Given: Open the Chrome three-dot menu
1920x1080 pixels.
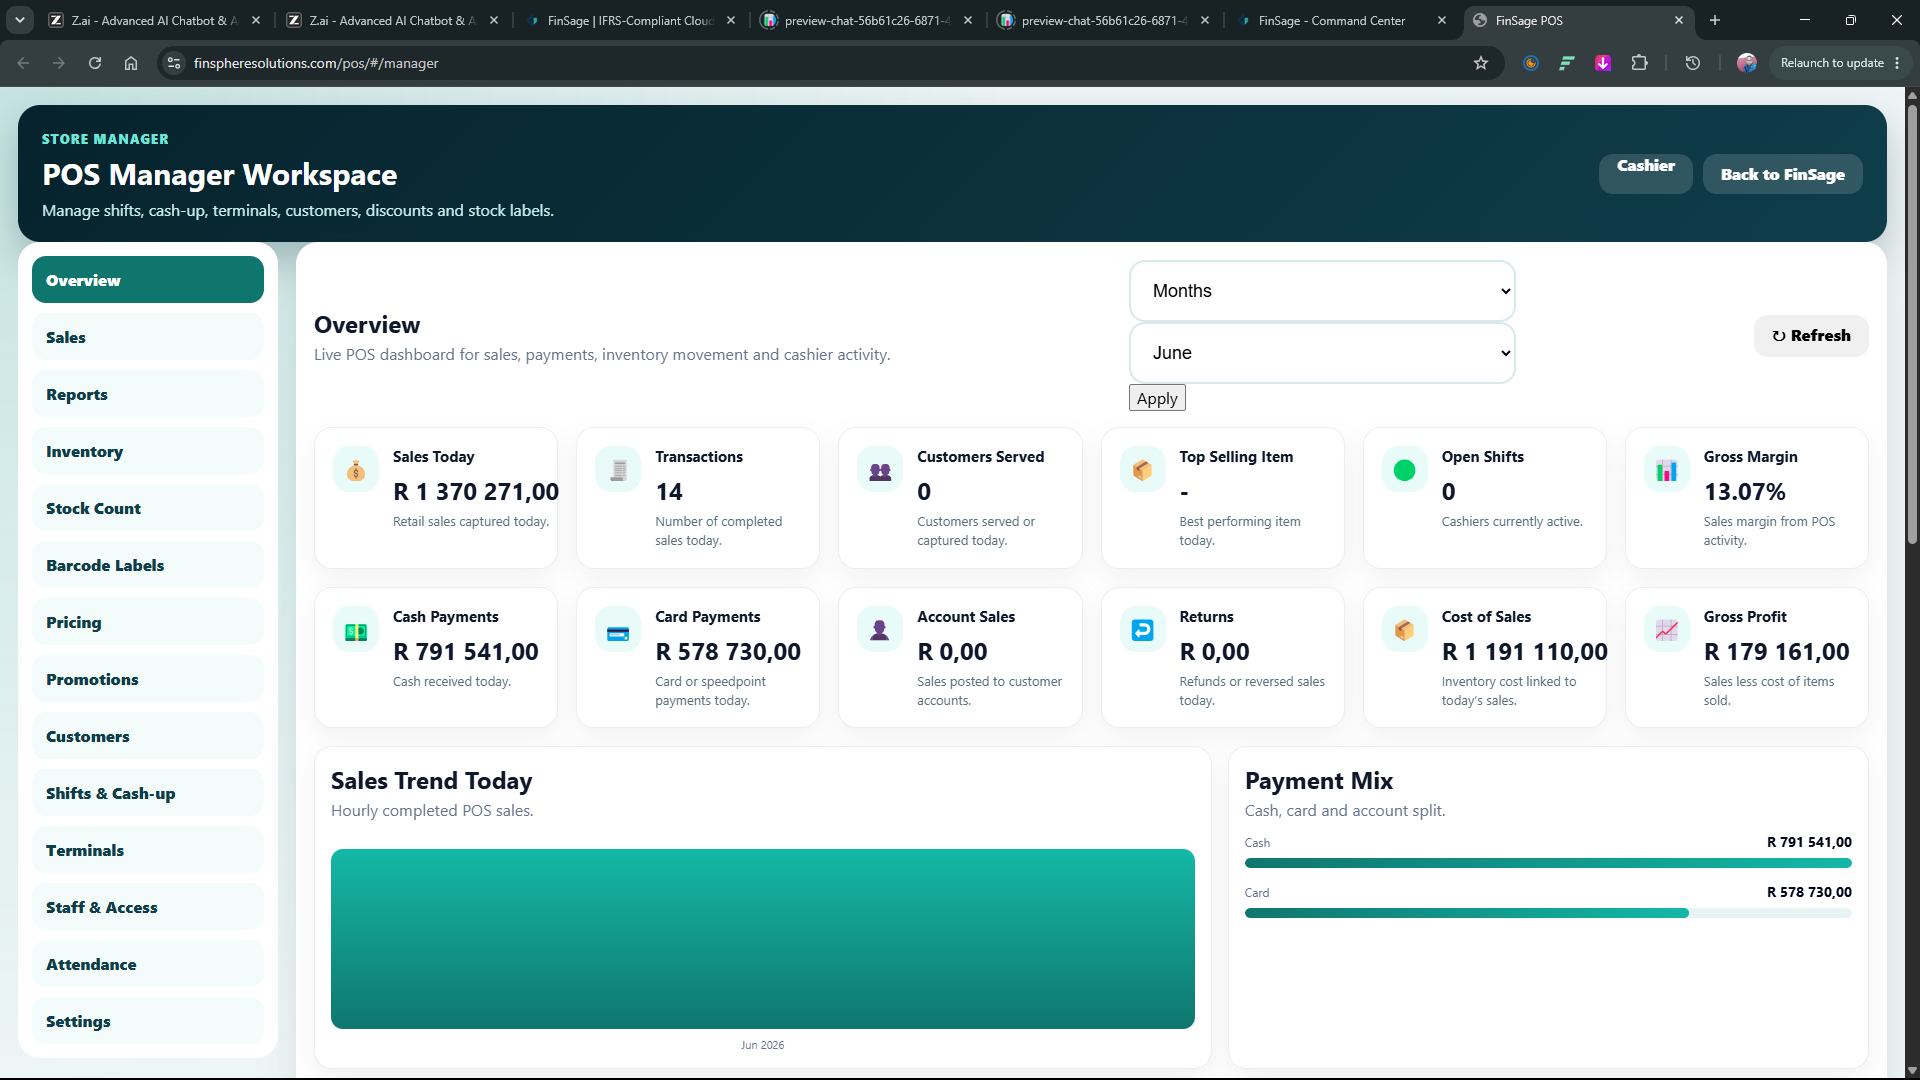Looking at the screenshot, I should [1897, 63].
